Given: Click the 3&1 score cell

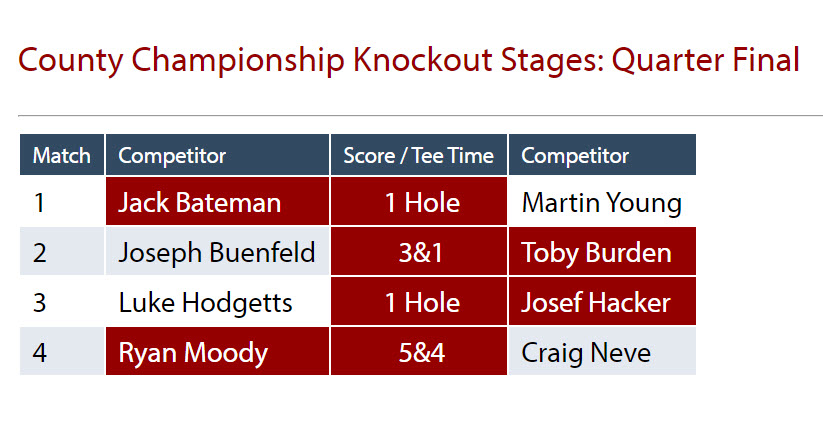Looking at the screenshot, I should (419, 251).
